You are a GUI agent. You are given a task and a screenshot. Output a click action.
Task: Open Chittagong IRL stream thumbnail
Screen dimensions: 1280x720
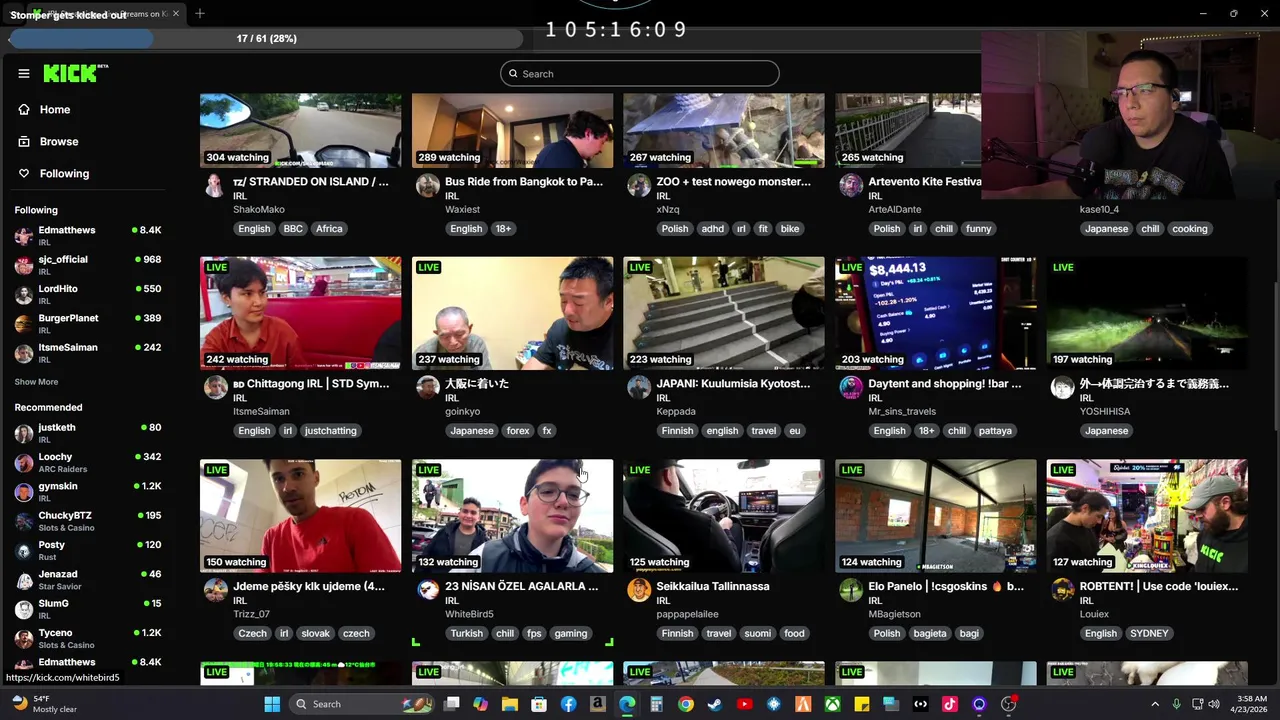click(x=300, y=313)
